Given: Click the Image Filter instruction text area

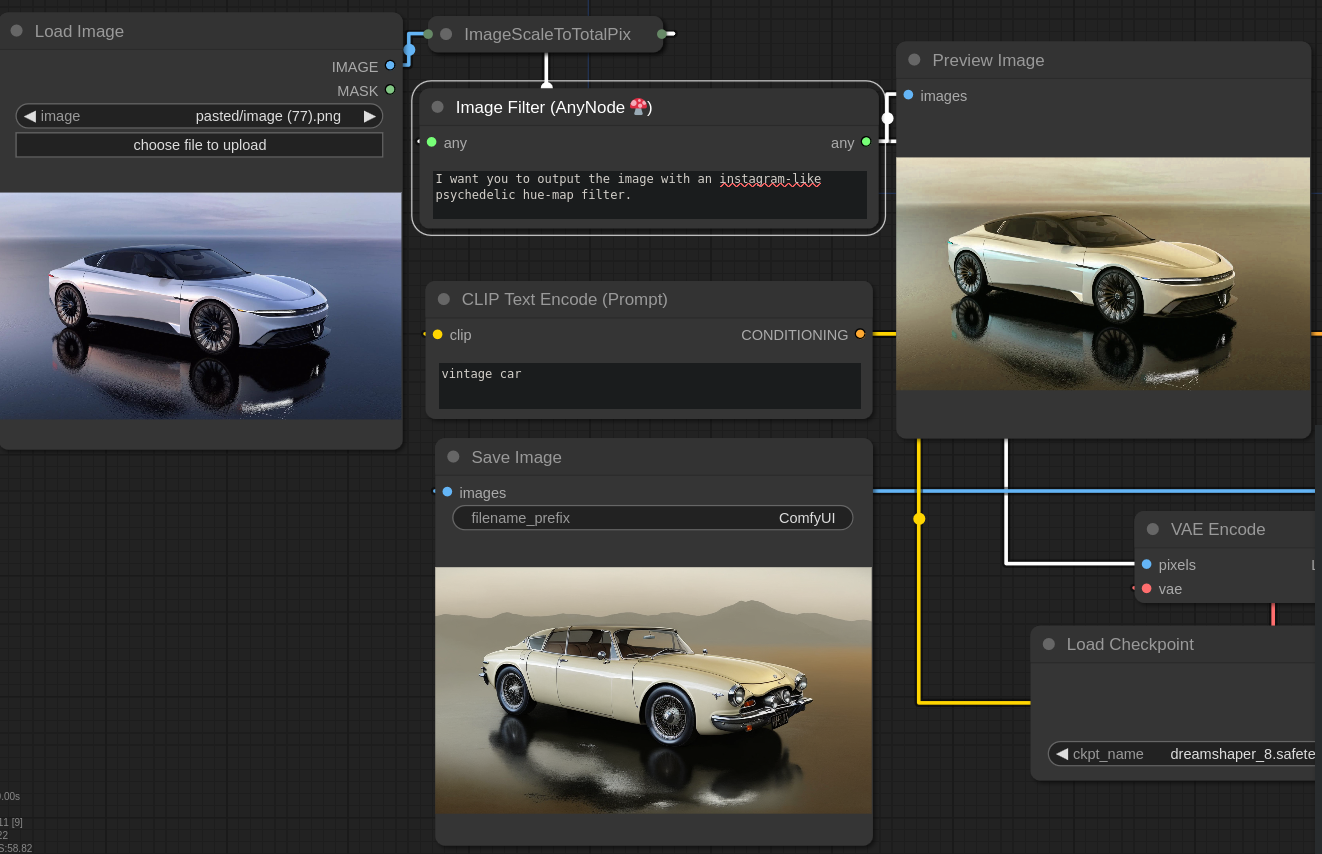Looking at the screenshot, I should click(x=649, y=194).
